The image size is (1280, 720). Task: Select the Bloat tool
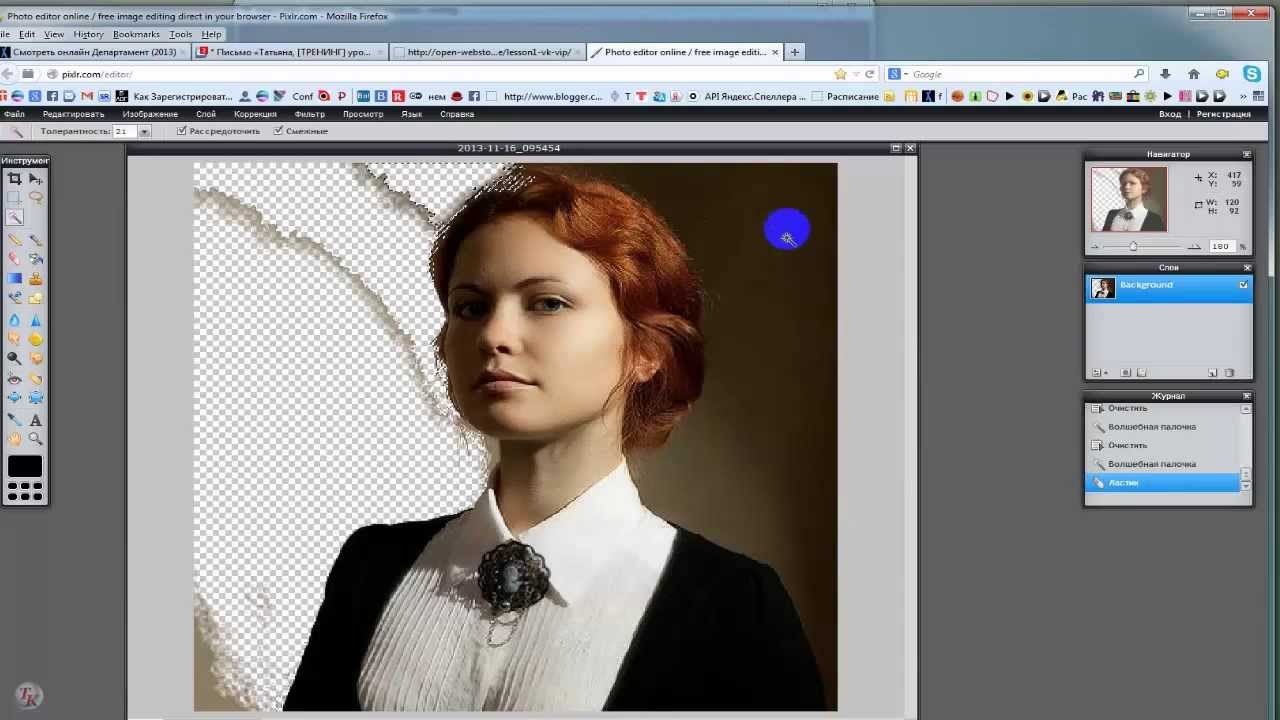14,398
